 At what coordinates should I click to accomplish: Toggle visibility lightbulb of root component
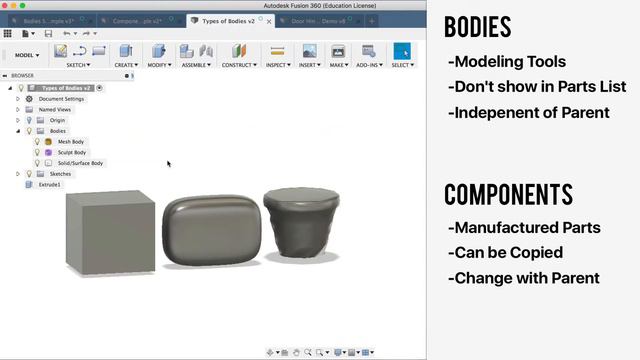pyautogui.click(x=21, y=88)
